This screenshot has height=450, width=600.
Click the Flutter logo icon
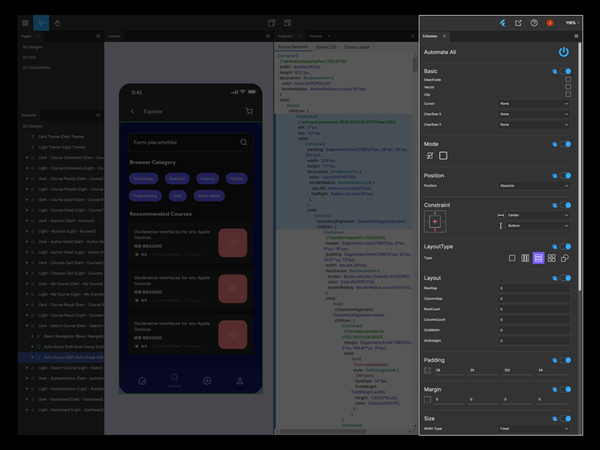(502, 22)
